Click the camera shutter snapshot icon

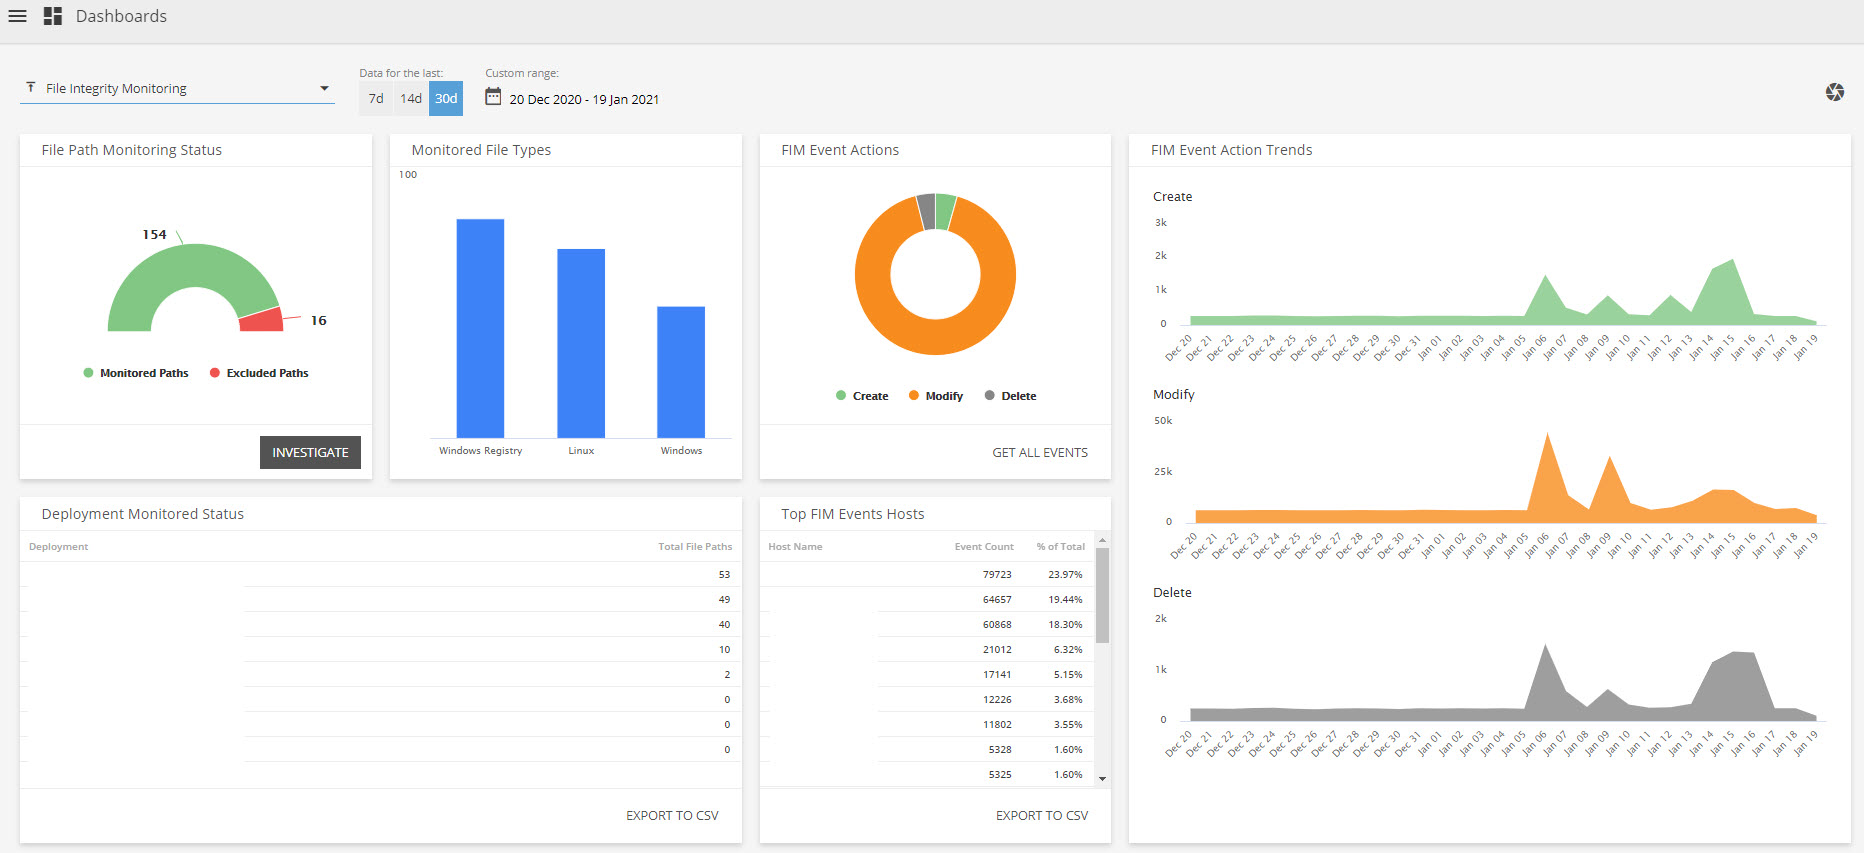[1834, 92]
